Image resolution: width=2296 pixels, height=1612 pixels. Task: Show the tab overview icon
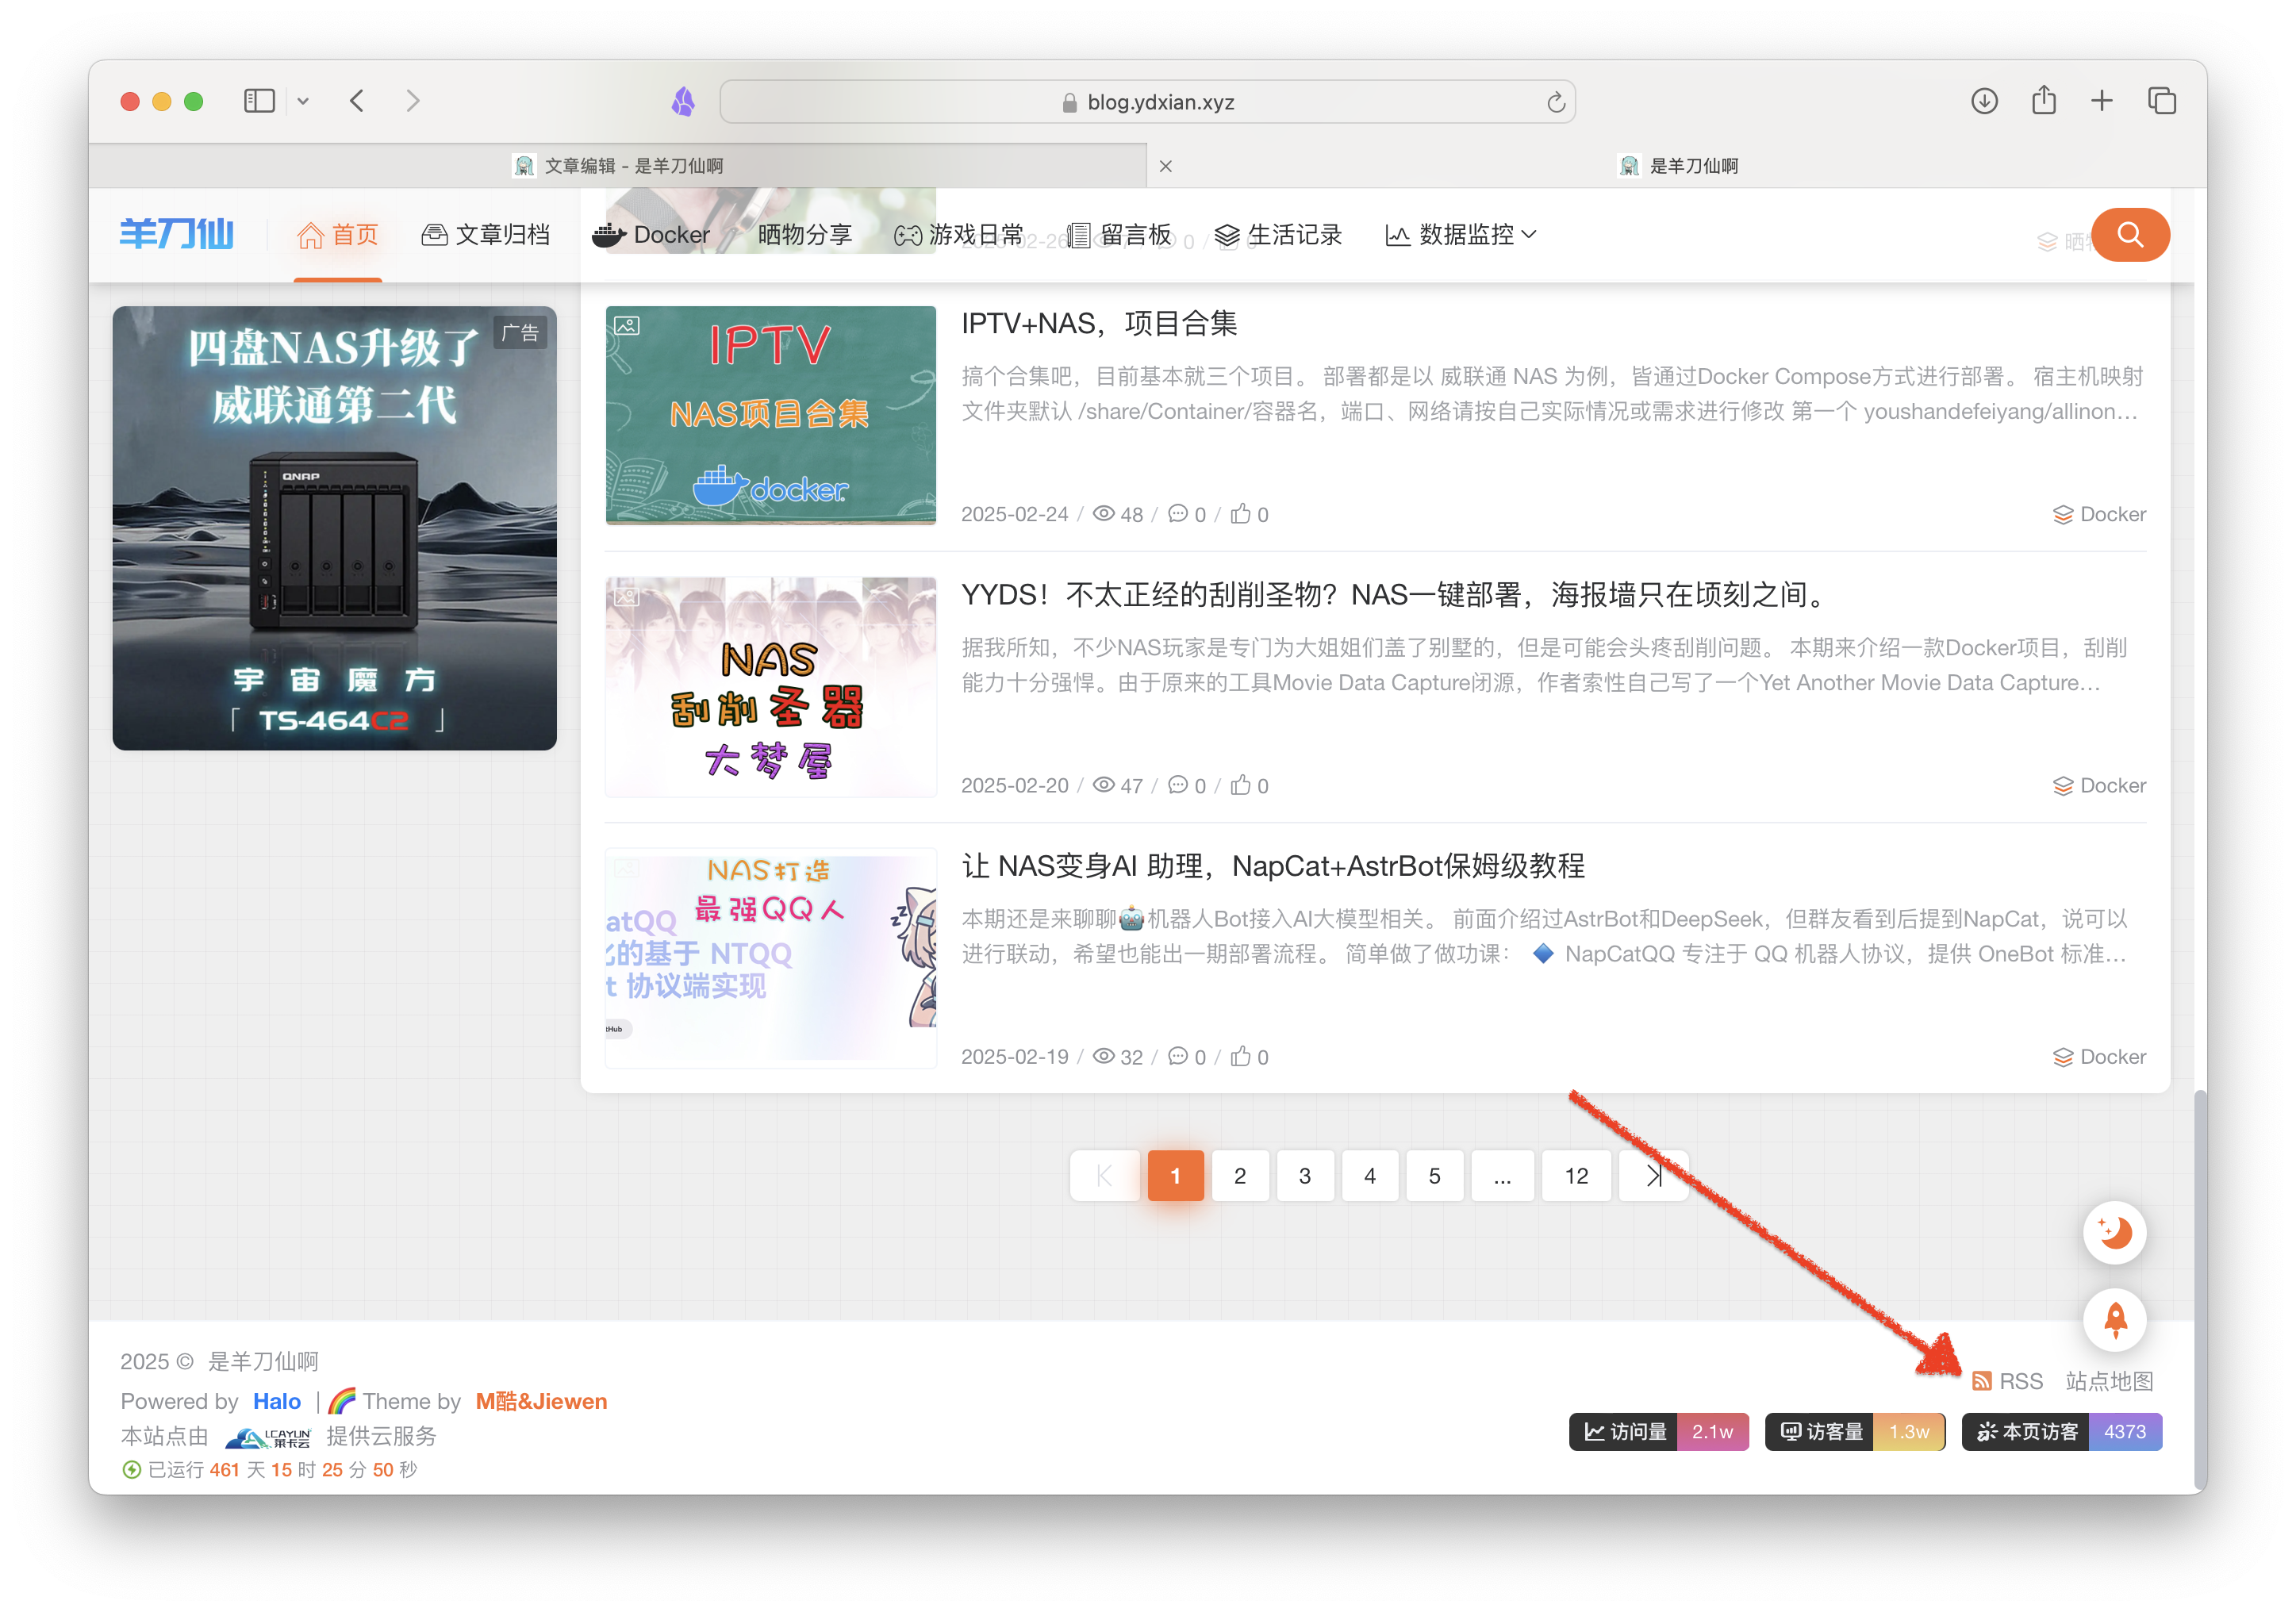pyautogui.click(x=2161, y=101)
